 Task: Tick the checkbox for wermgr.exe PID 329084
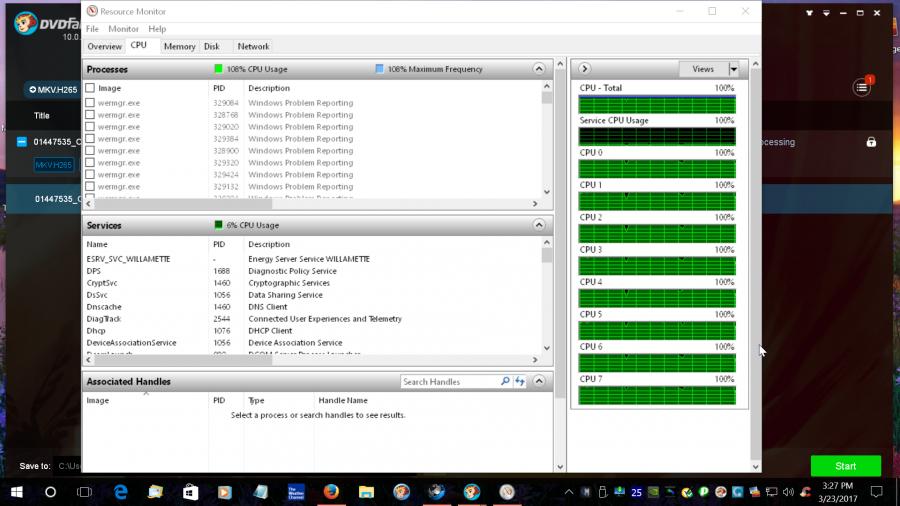coord(90,102)
